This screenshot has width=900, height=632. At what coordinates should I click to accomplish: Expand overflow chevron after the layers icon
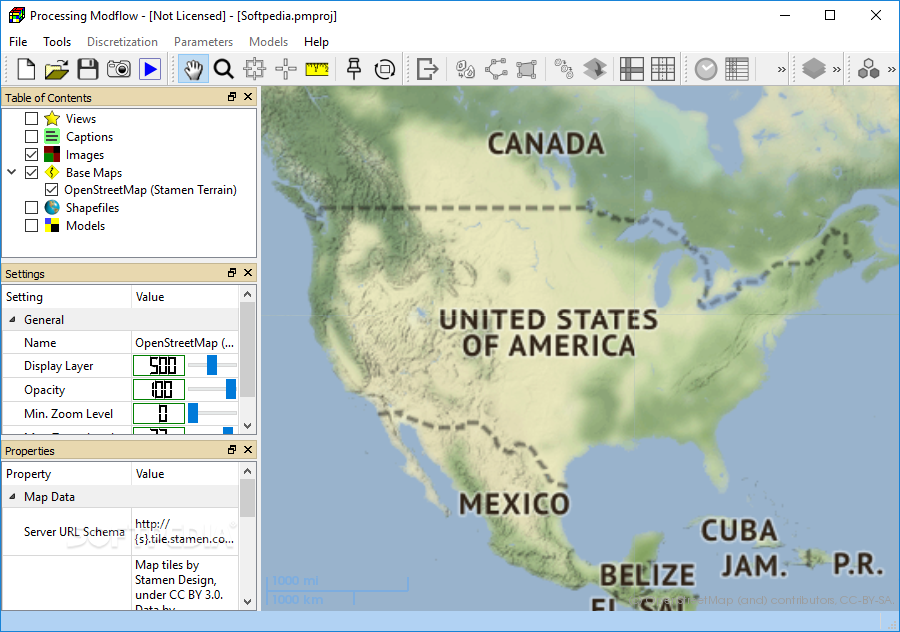point(836,69)
